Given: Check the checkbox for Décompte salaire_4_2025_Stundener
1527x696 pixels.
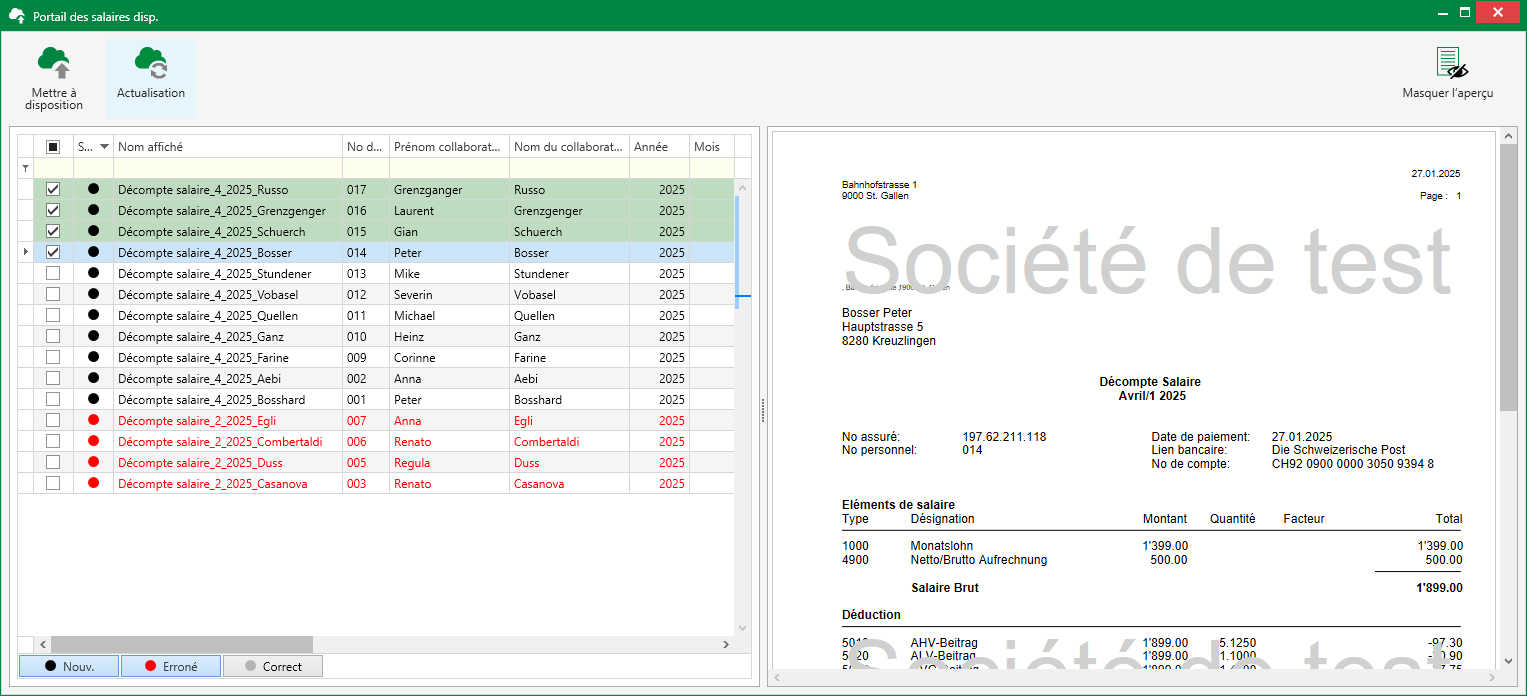Looking at the screenshot, I should click(x=52, y=273).
